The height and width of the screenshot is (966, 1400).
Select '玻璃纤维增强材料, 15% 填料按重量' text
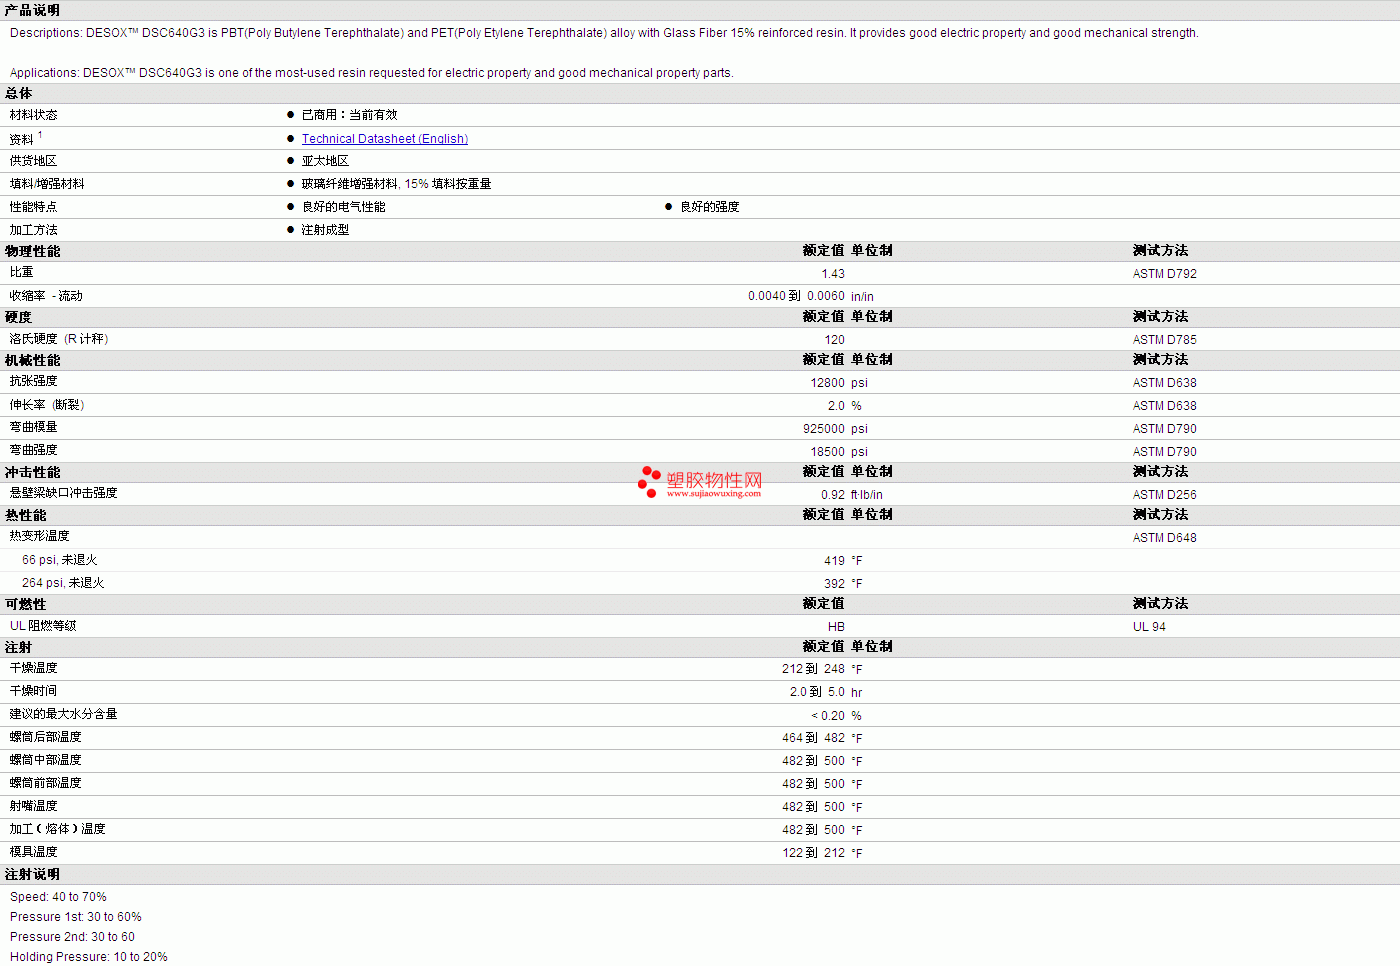(x=397, y=184)
